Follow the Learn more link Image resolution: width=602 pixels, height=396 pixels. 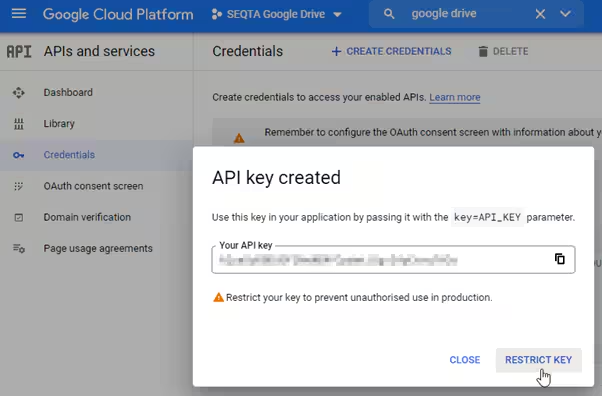455,97
